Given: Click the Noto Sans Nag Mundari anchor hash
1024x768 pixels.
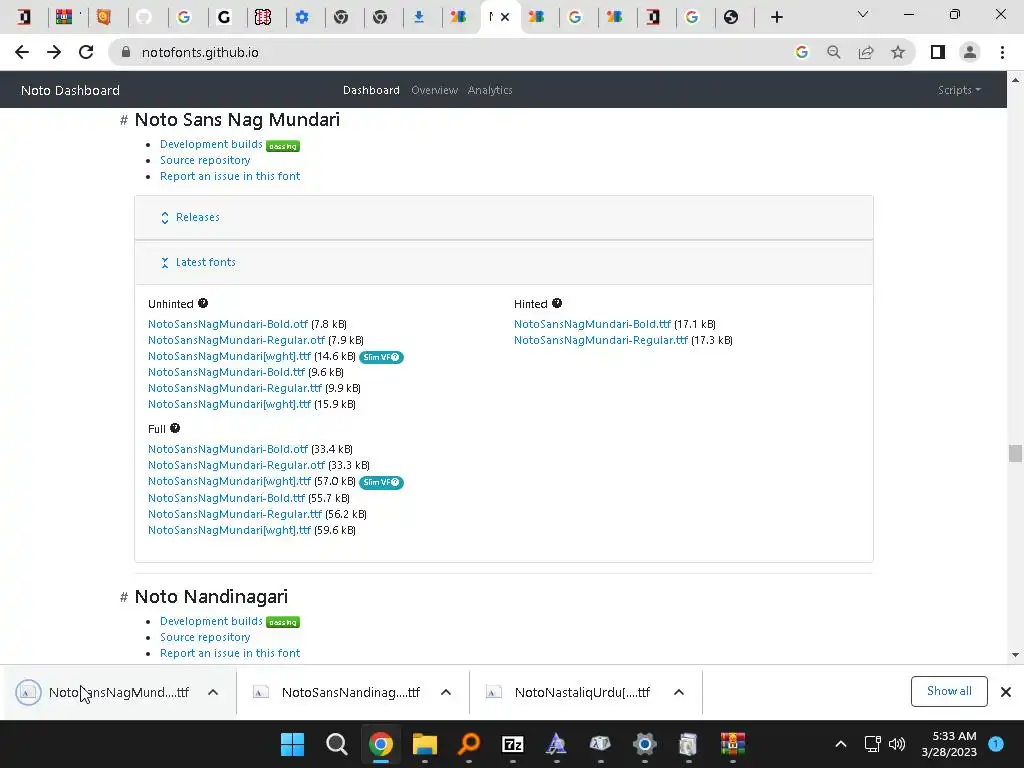Looking at the screenshot, I should [x=123, y=120].
